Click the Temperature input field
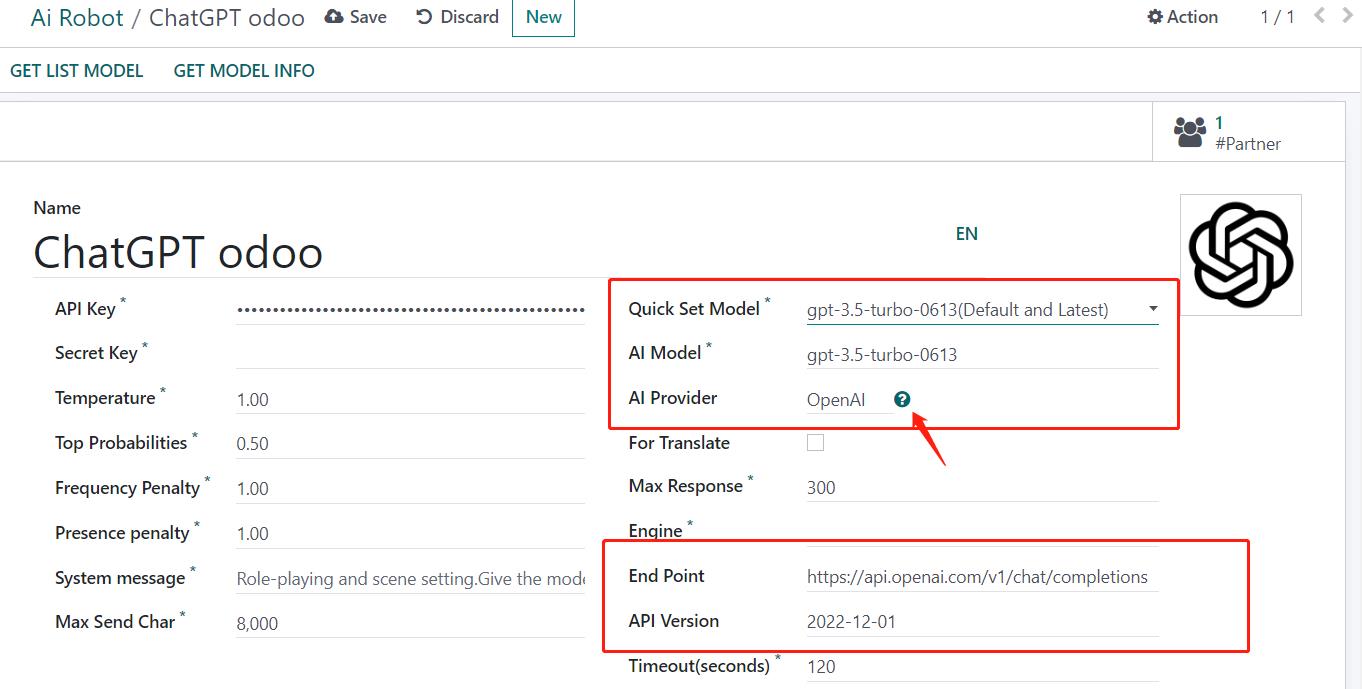 pos(410,400)
